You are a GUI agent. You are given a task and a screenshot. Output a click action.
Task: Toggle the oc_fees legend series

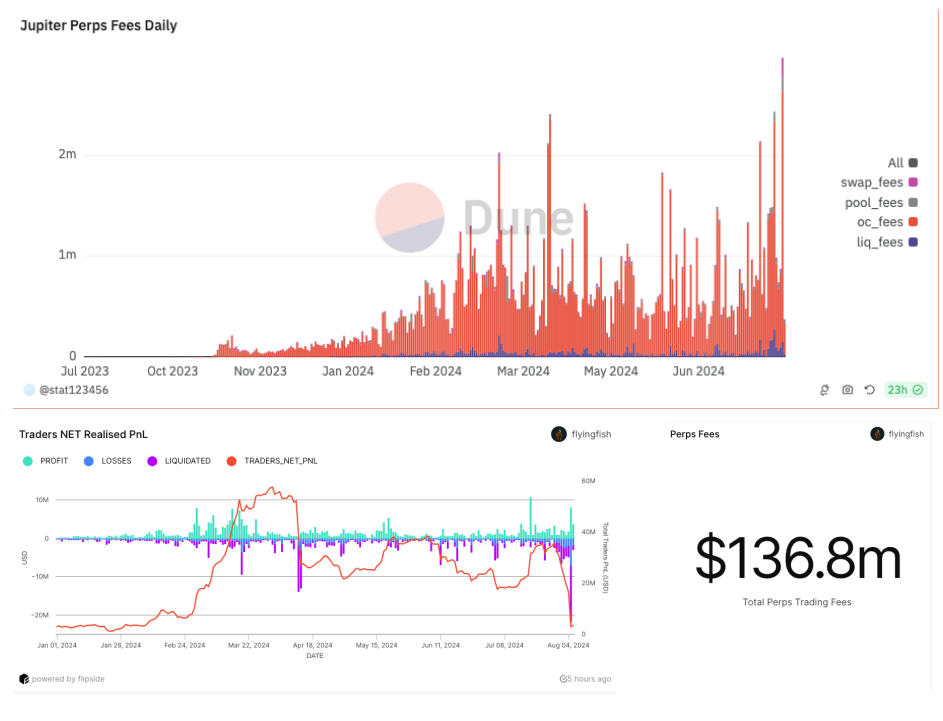(912, 222)
